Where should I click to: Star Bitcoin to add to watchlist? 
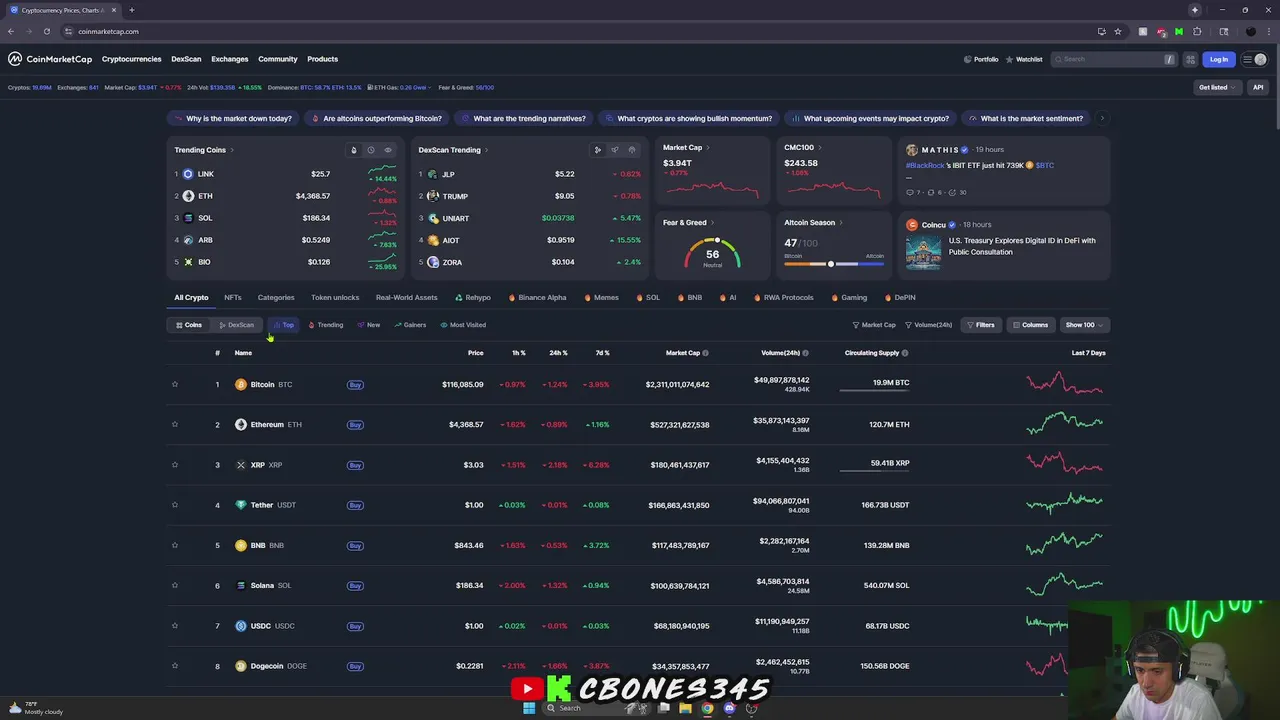coord(175,384)
